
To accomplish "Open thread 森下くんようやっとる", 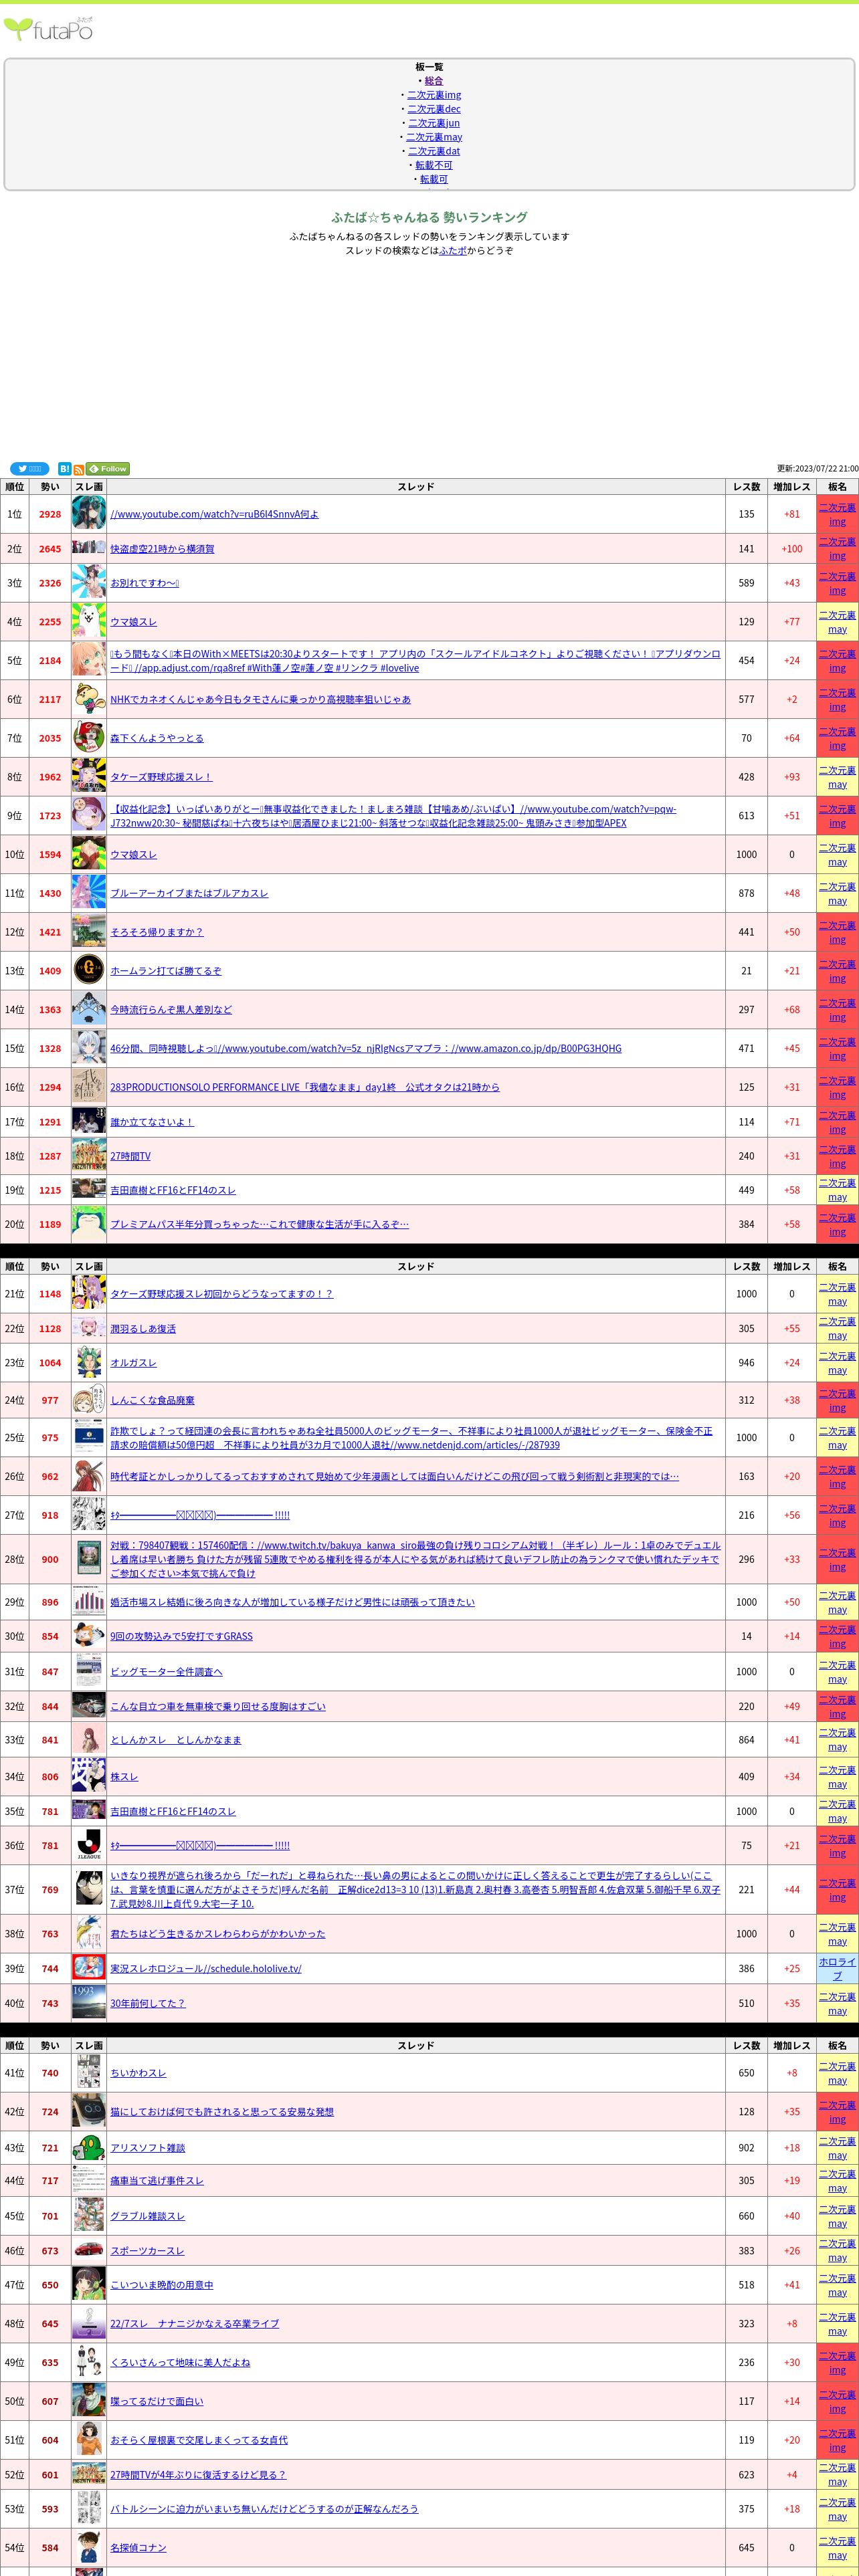I will click(x=157, y=738).
